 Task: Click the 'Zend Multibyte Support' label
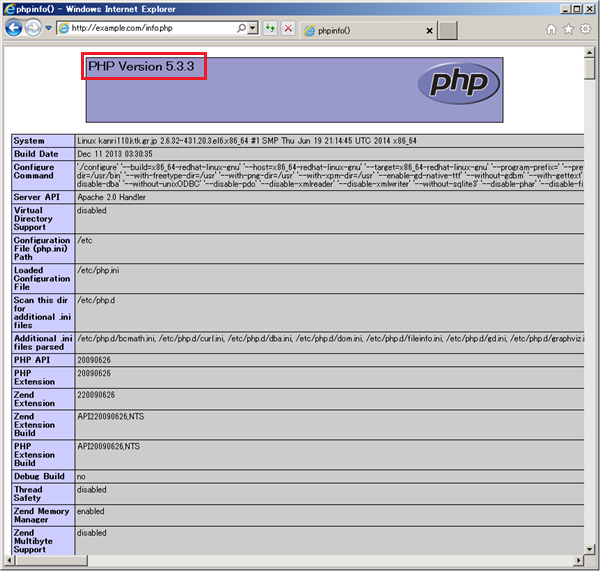point(33,541)
